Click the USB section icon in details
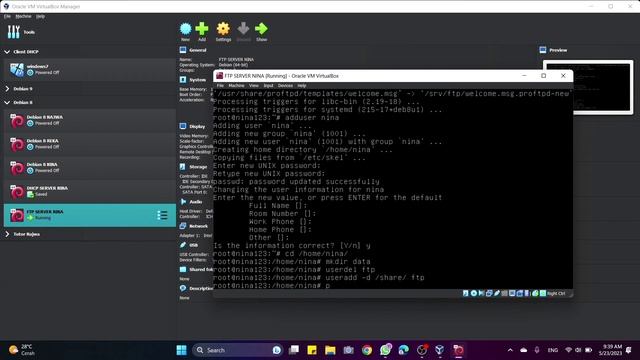 click(x=183, y=245)
